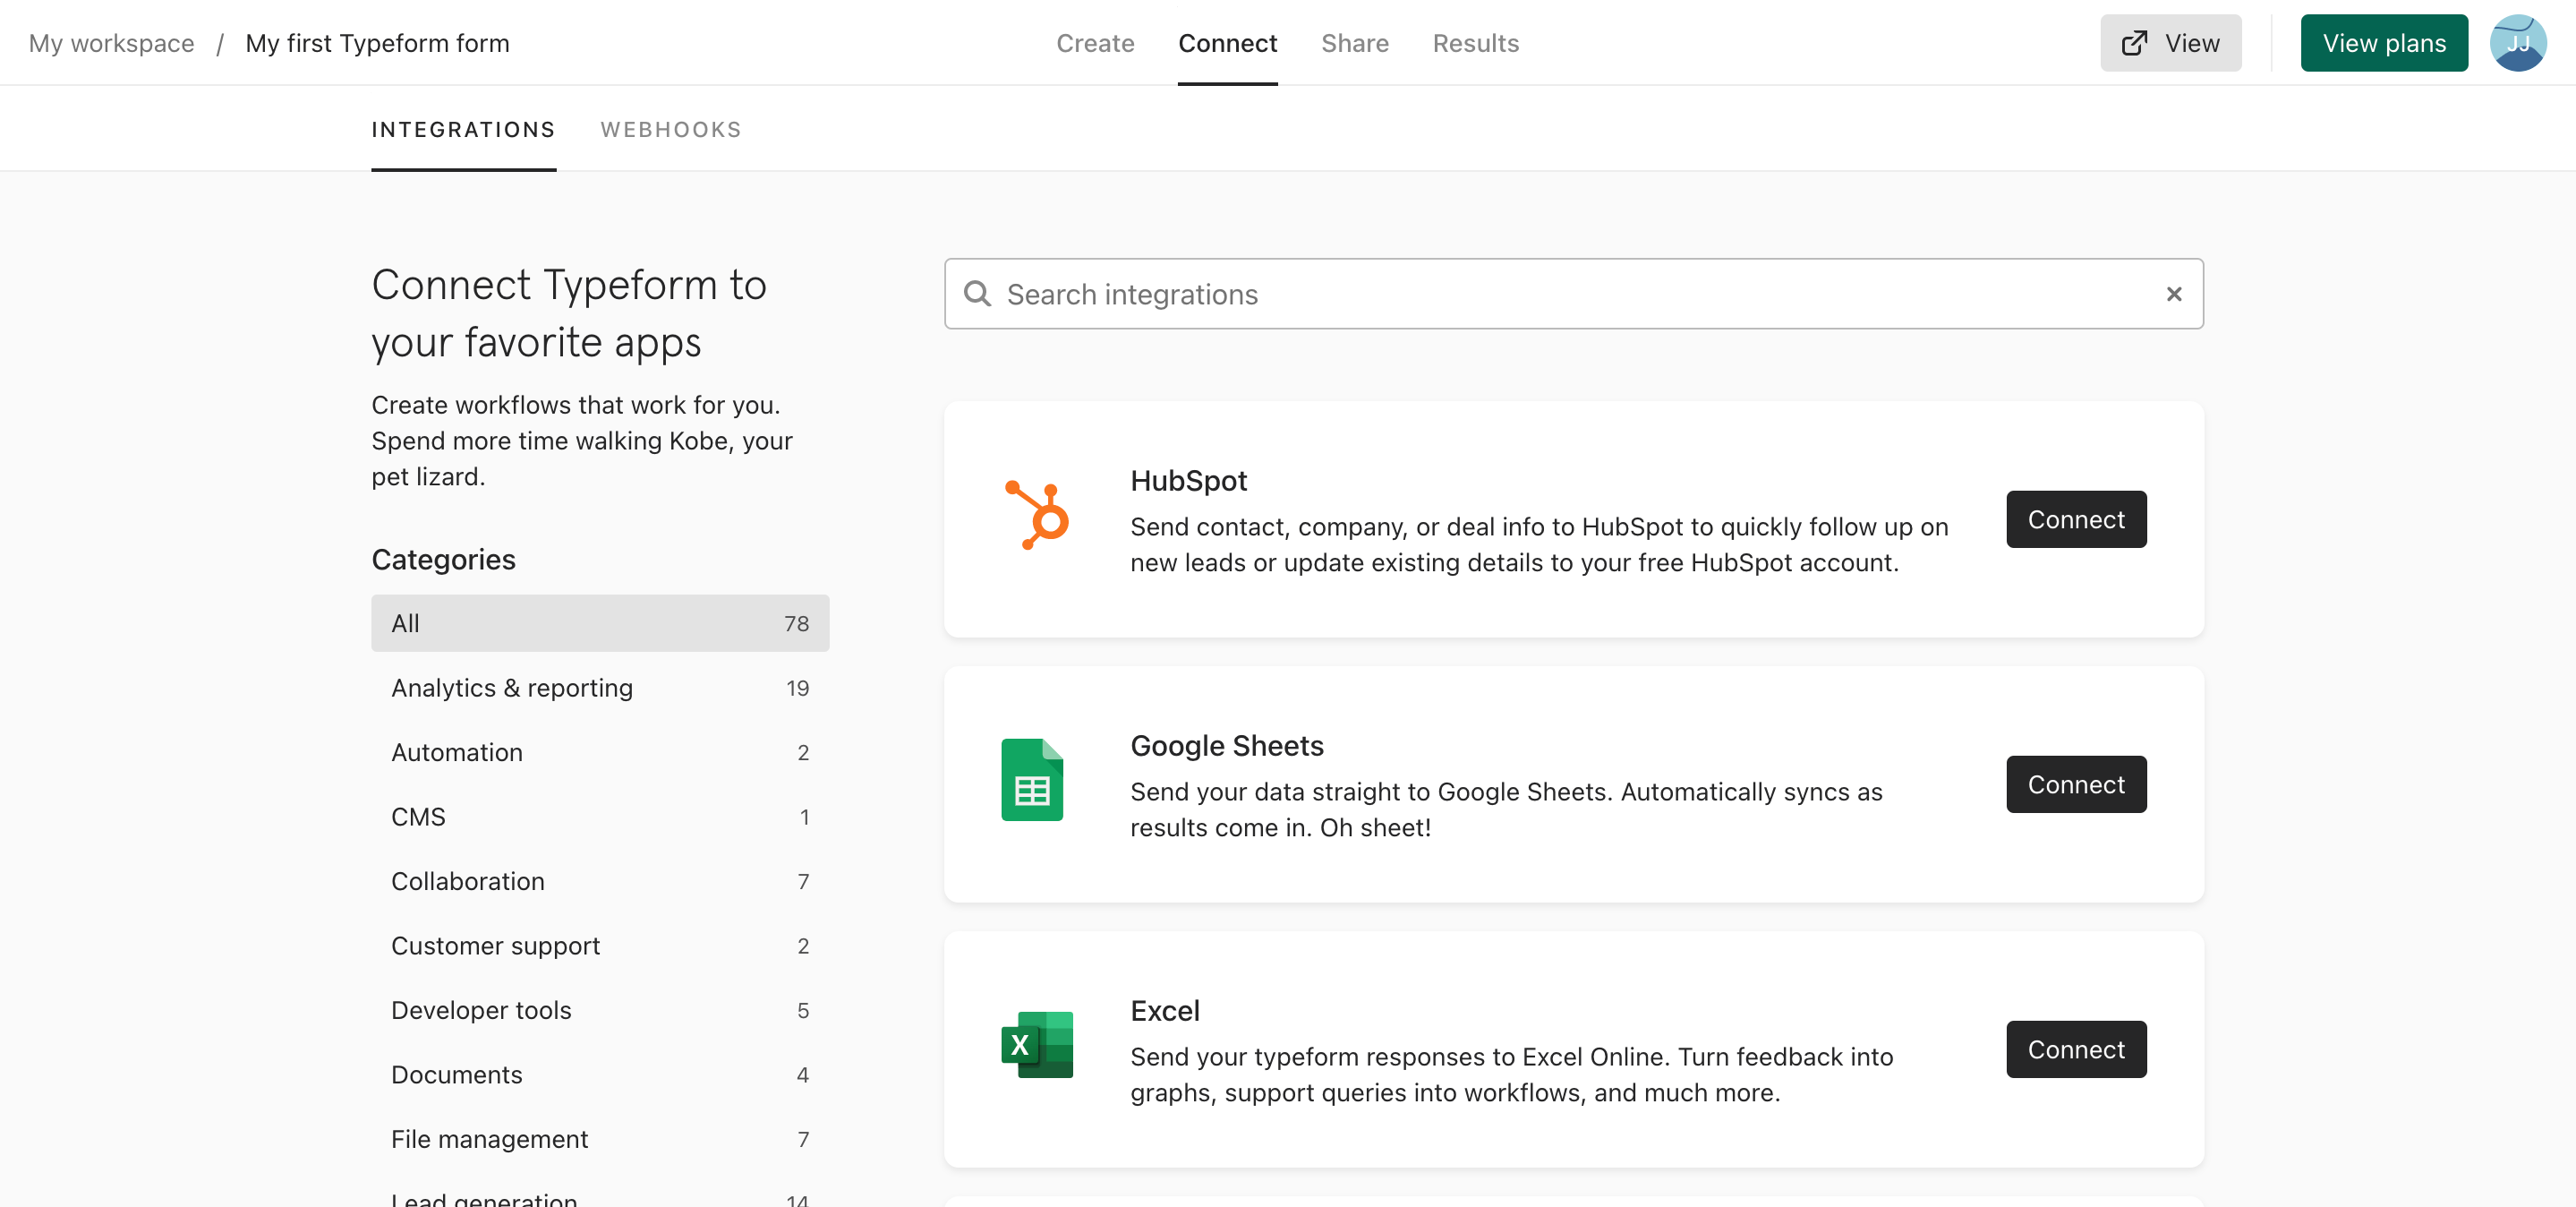Screen dimensions: 2576x1207
Task: Click the Google Sheets logo icon
Action: [1032, 780]
